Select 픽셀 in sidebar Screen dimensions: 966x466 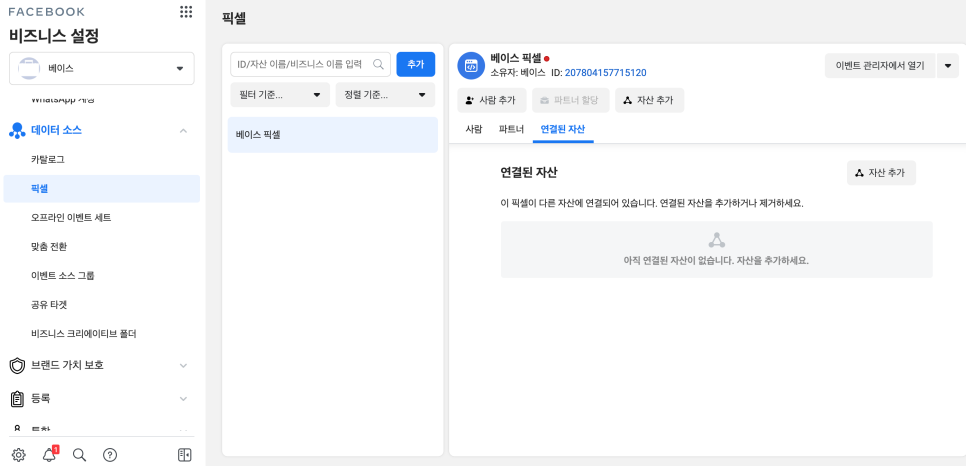click(x=102, y=189)
